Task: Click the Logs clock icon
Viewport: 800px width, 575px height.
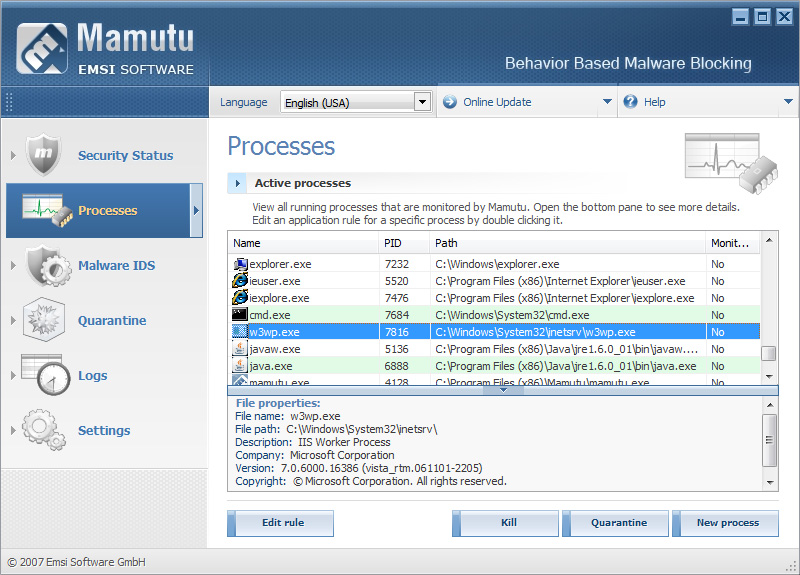Action: [x=45, y=374]
